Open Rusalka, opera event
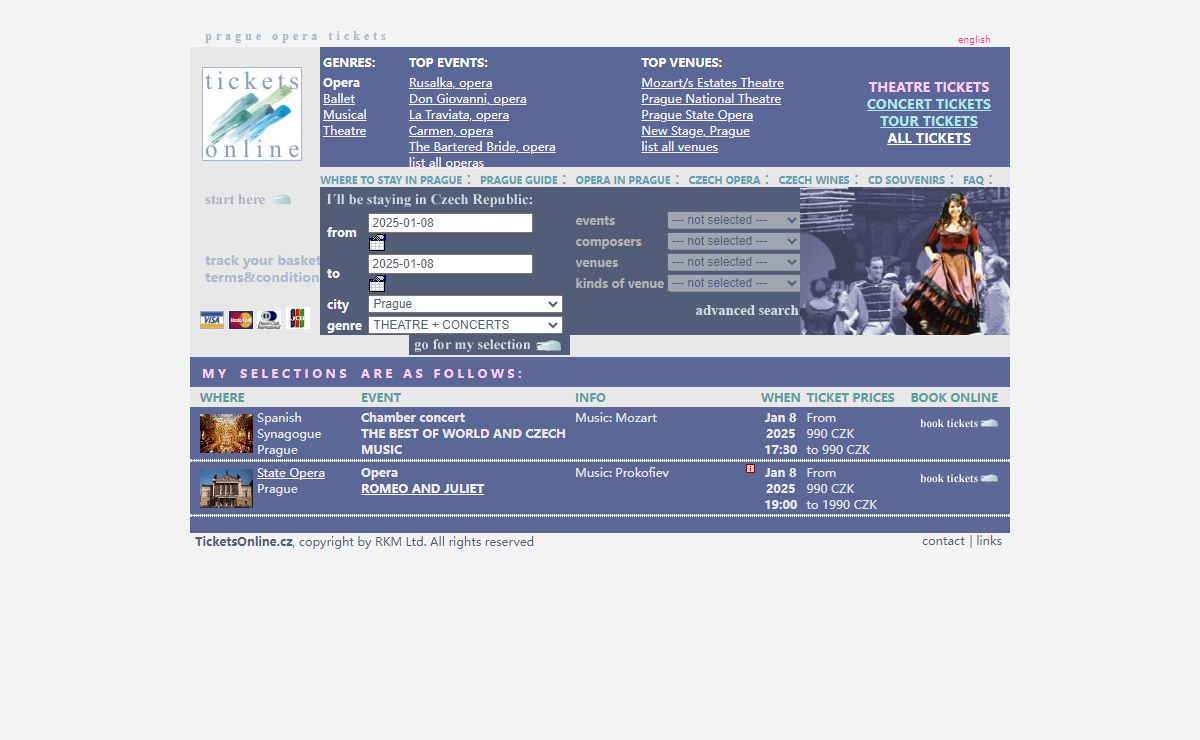The height and width of the screenshot is (740, 1200). [x=450, y=83]
